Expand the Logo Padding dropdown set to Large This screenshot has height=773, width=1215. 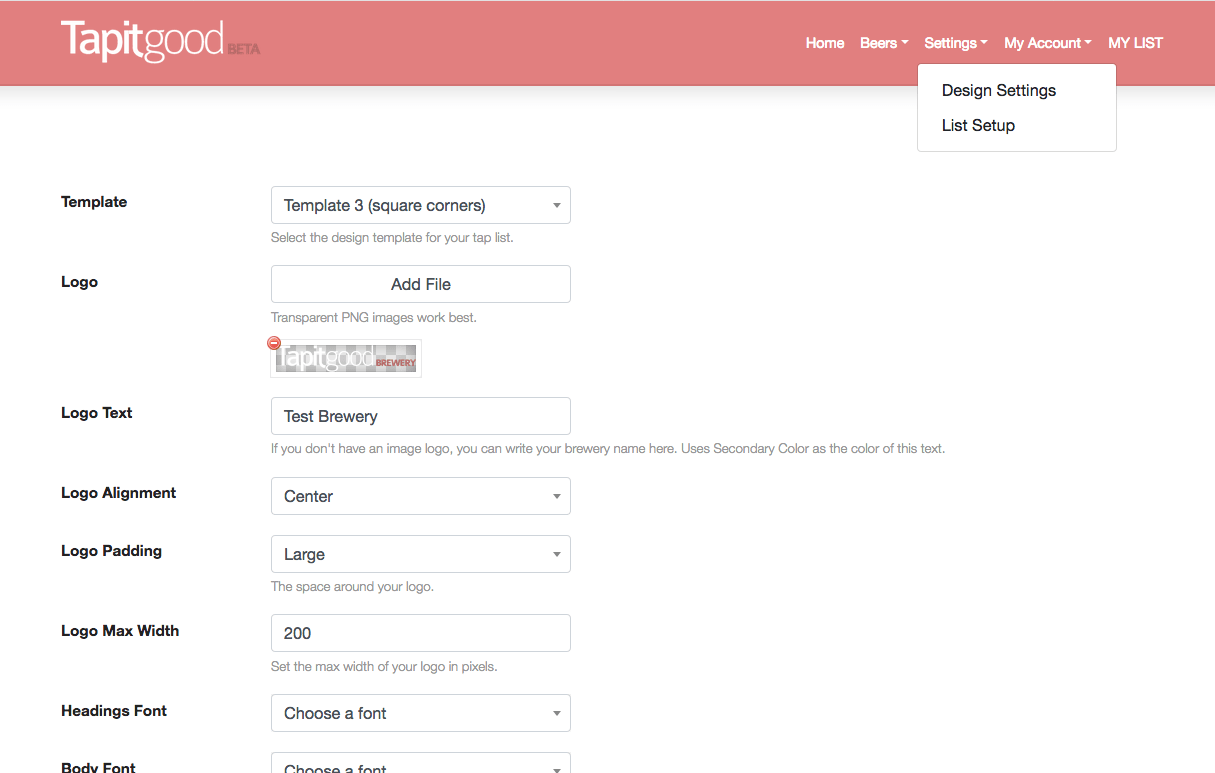[x=420, y=554]
